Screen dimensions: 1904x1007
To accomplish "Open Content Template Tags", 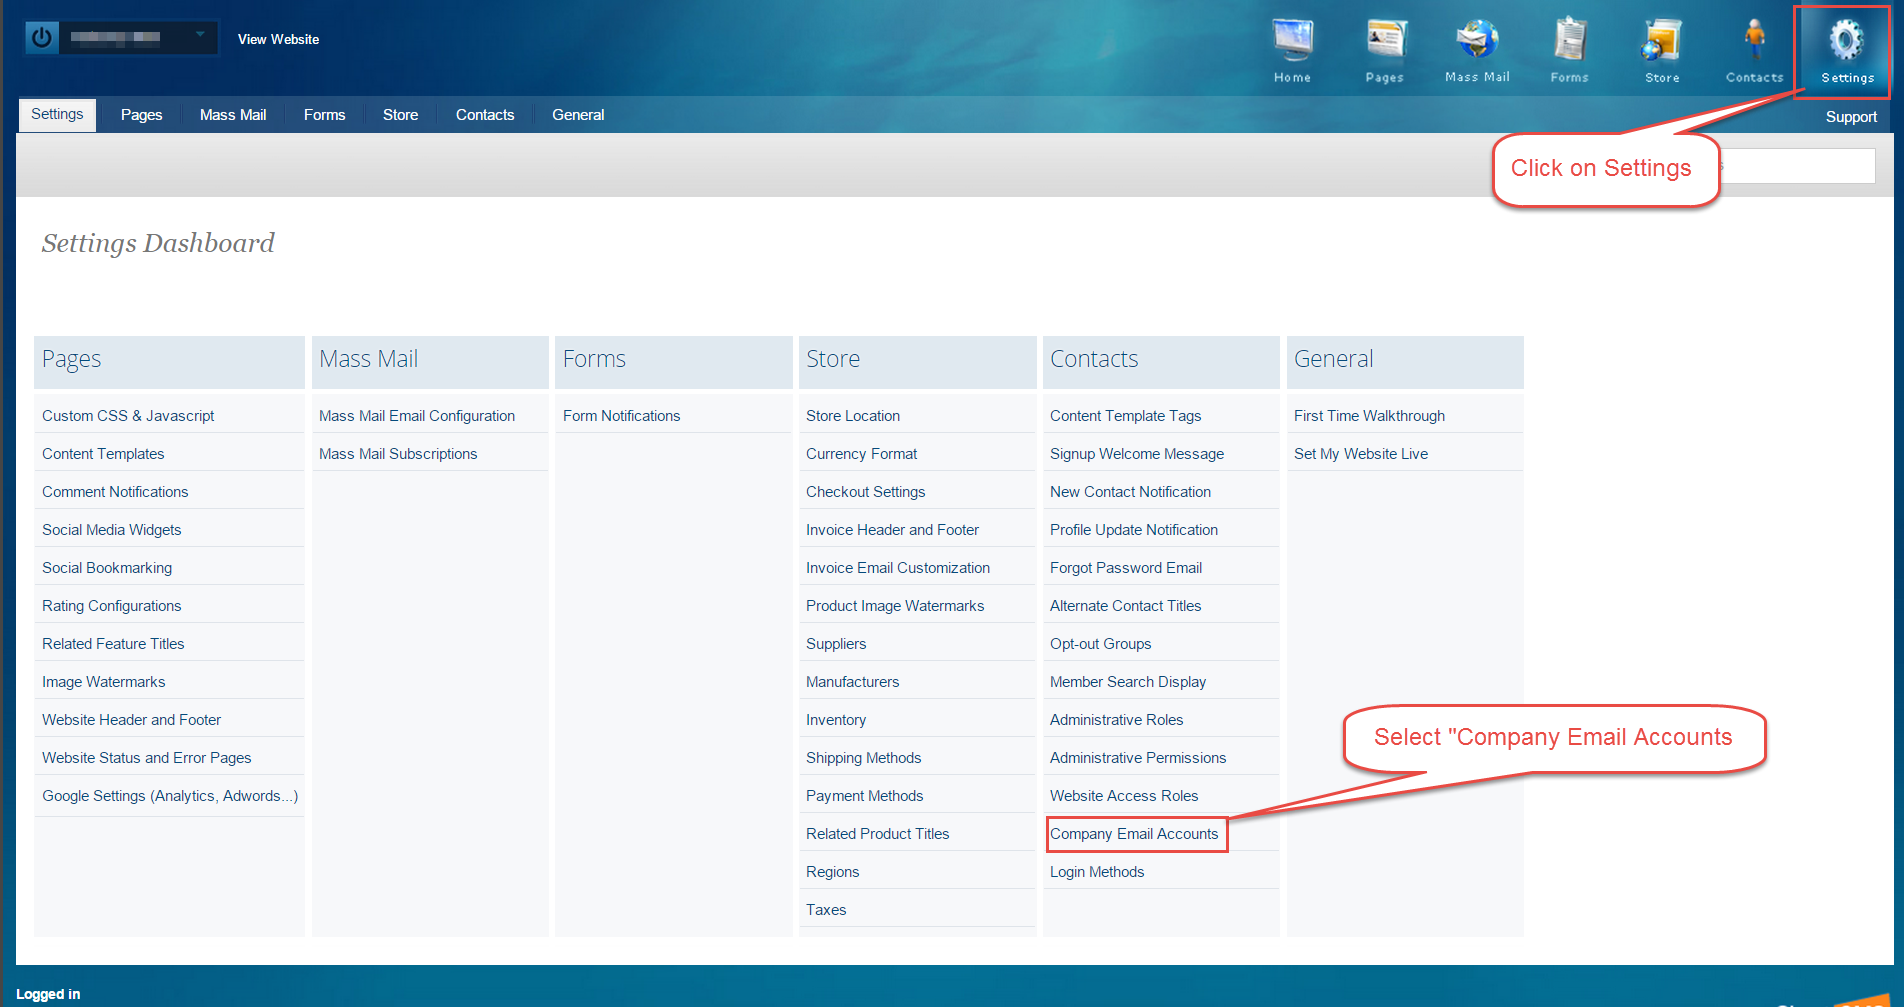I will (x=1125, y=416).
